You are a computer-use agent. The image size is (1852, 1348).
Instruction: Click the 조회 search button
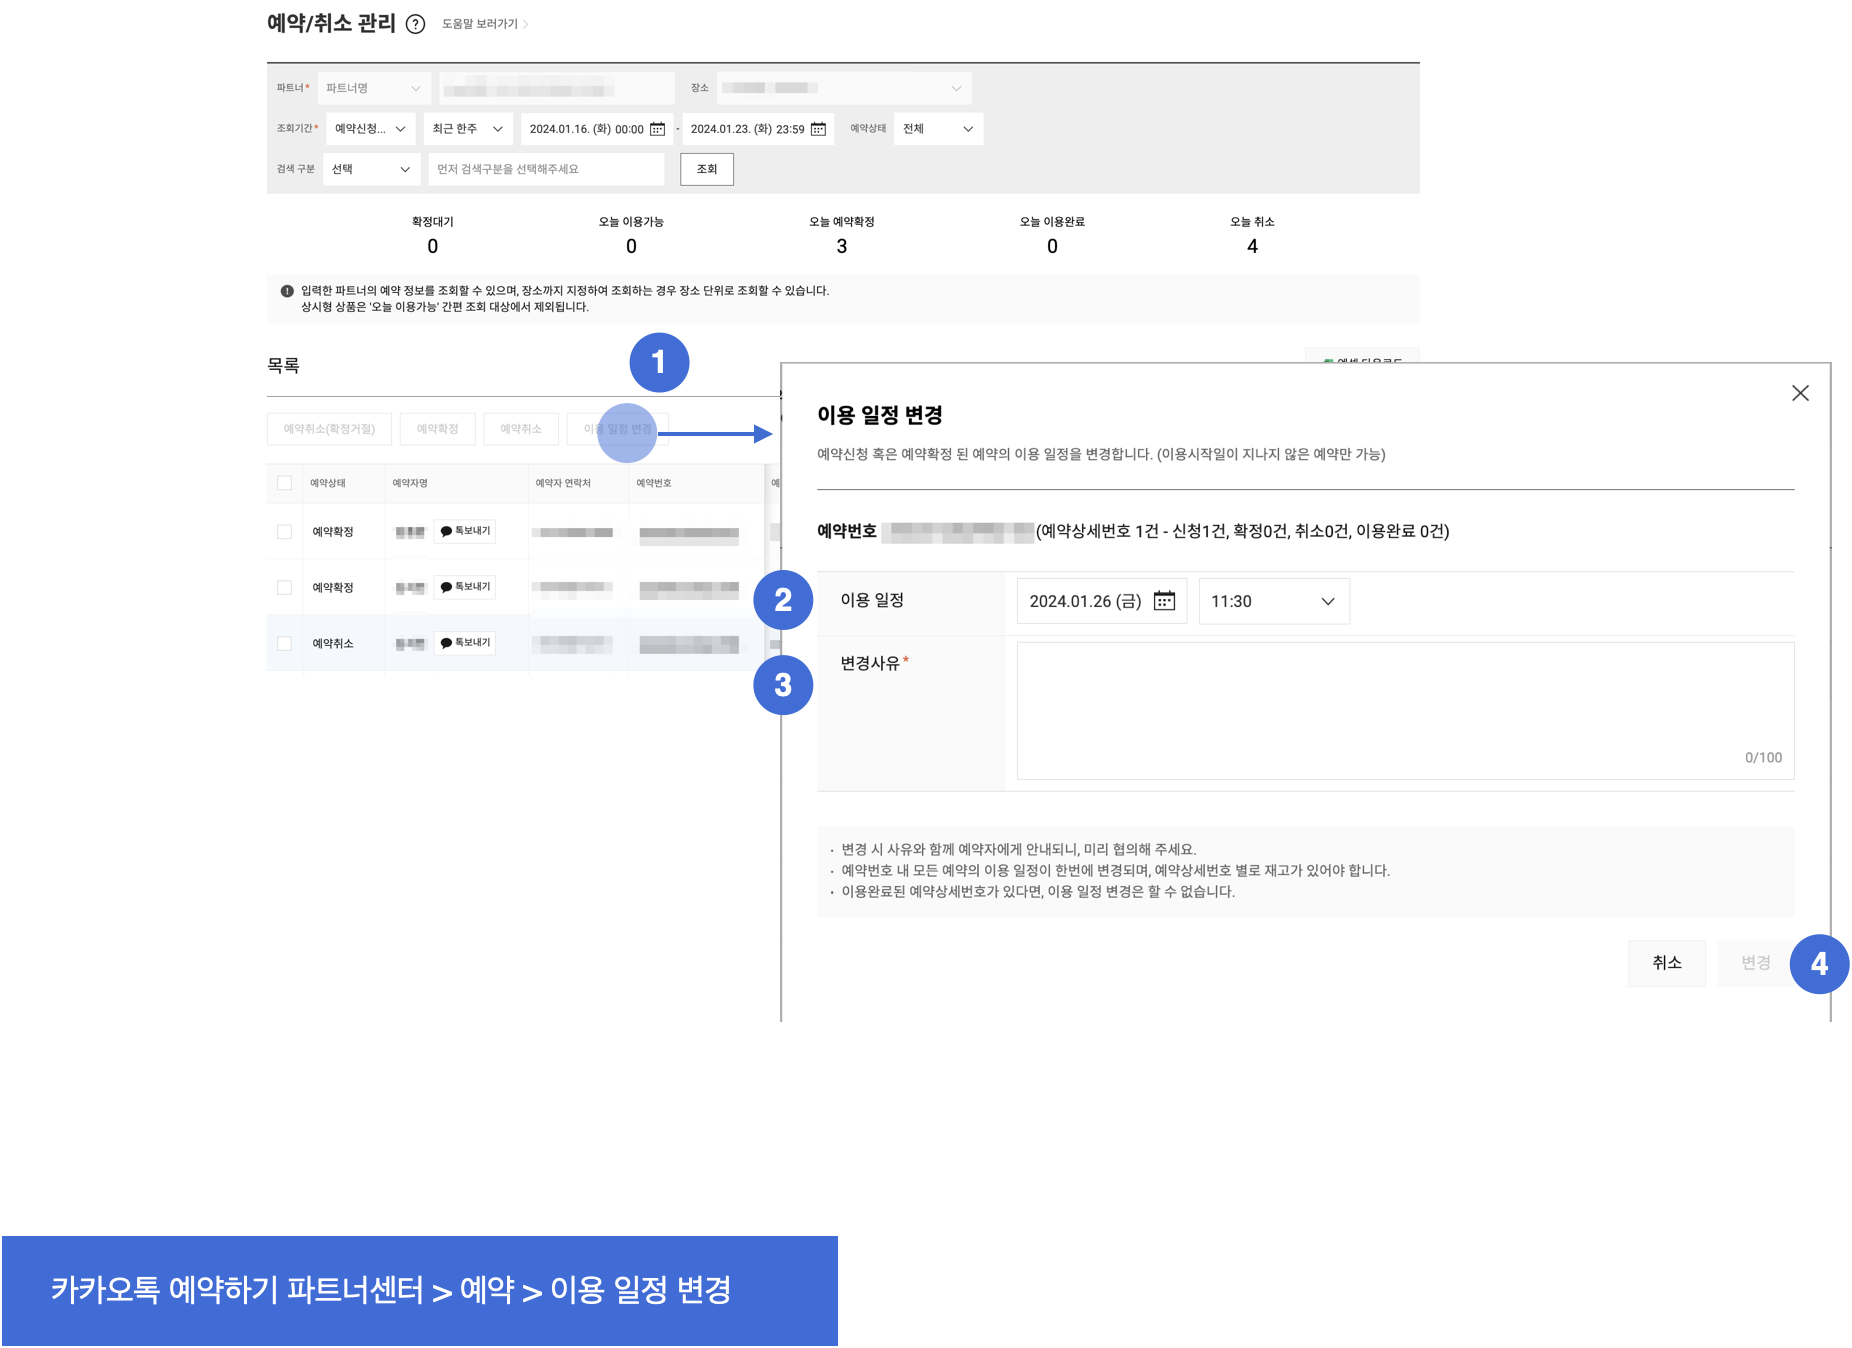(x=707, y=169)
